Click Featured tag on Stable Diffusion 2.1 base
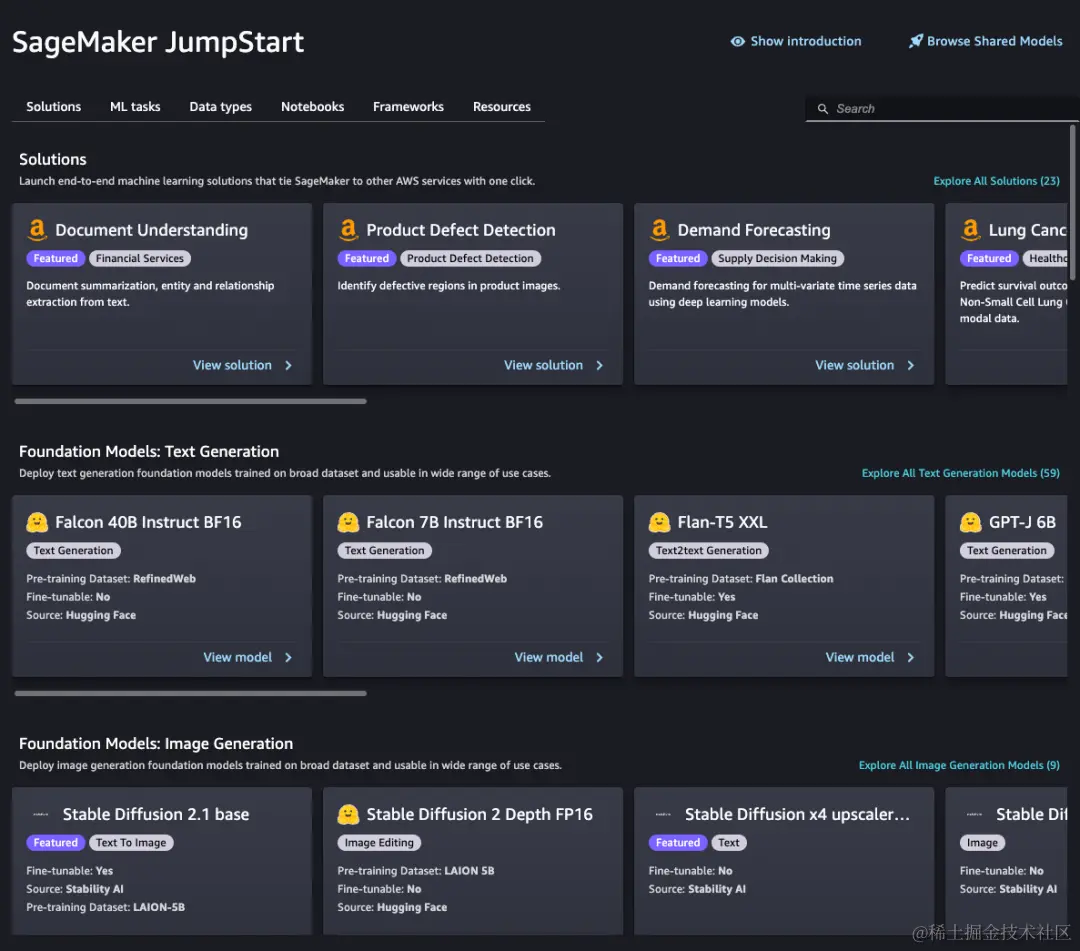This screenshot has width=1080, height=951. [56, 843]
